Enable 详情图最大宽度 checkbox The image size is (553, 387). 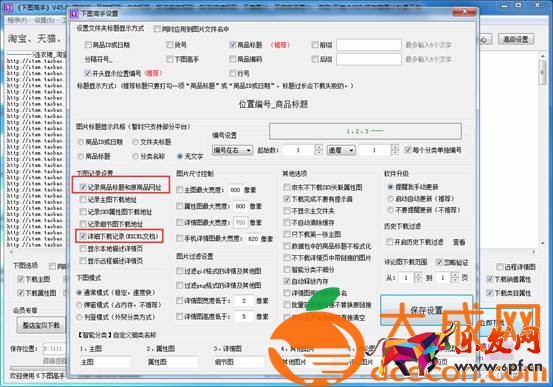pos(180,223)
